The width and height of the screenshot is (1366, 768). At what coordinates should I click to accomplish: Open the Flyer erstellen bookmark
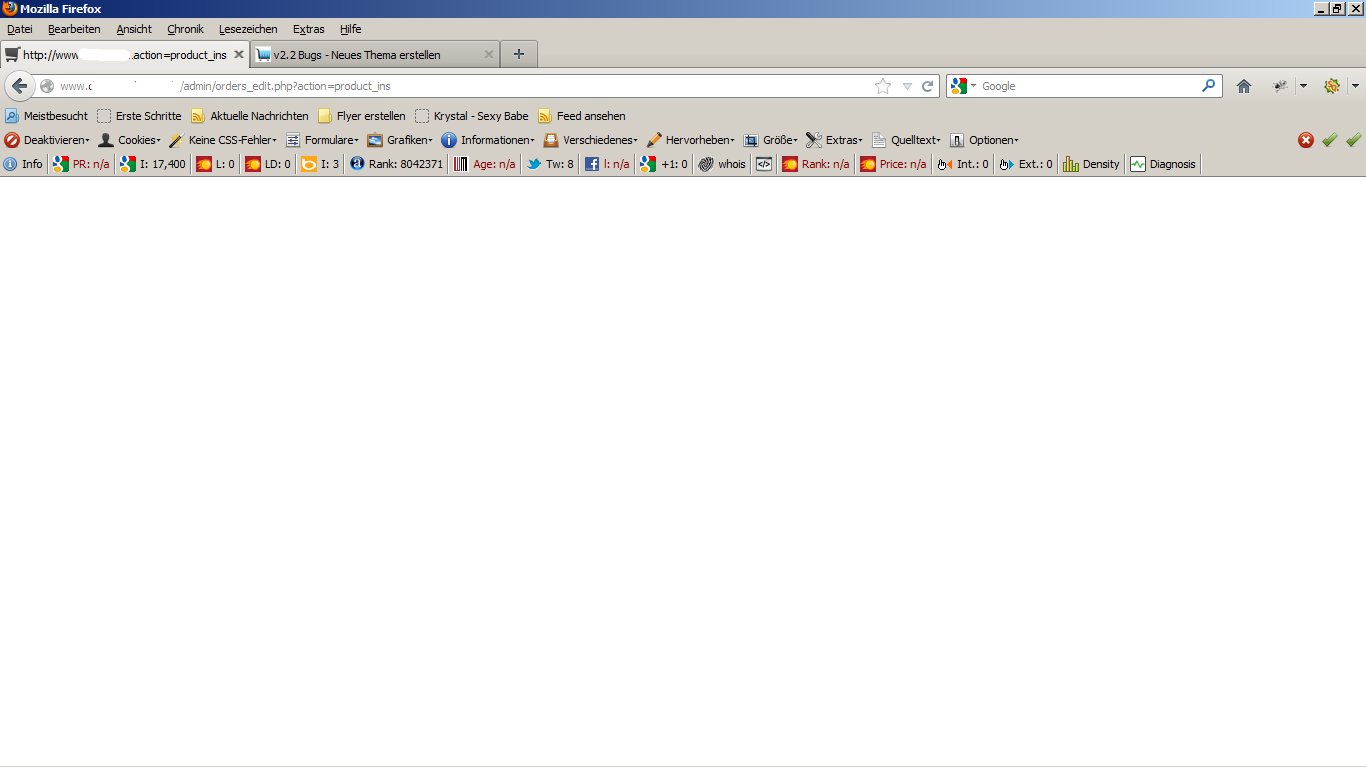pos(362,116)
